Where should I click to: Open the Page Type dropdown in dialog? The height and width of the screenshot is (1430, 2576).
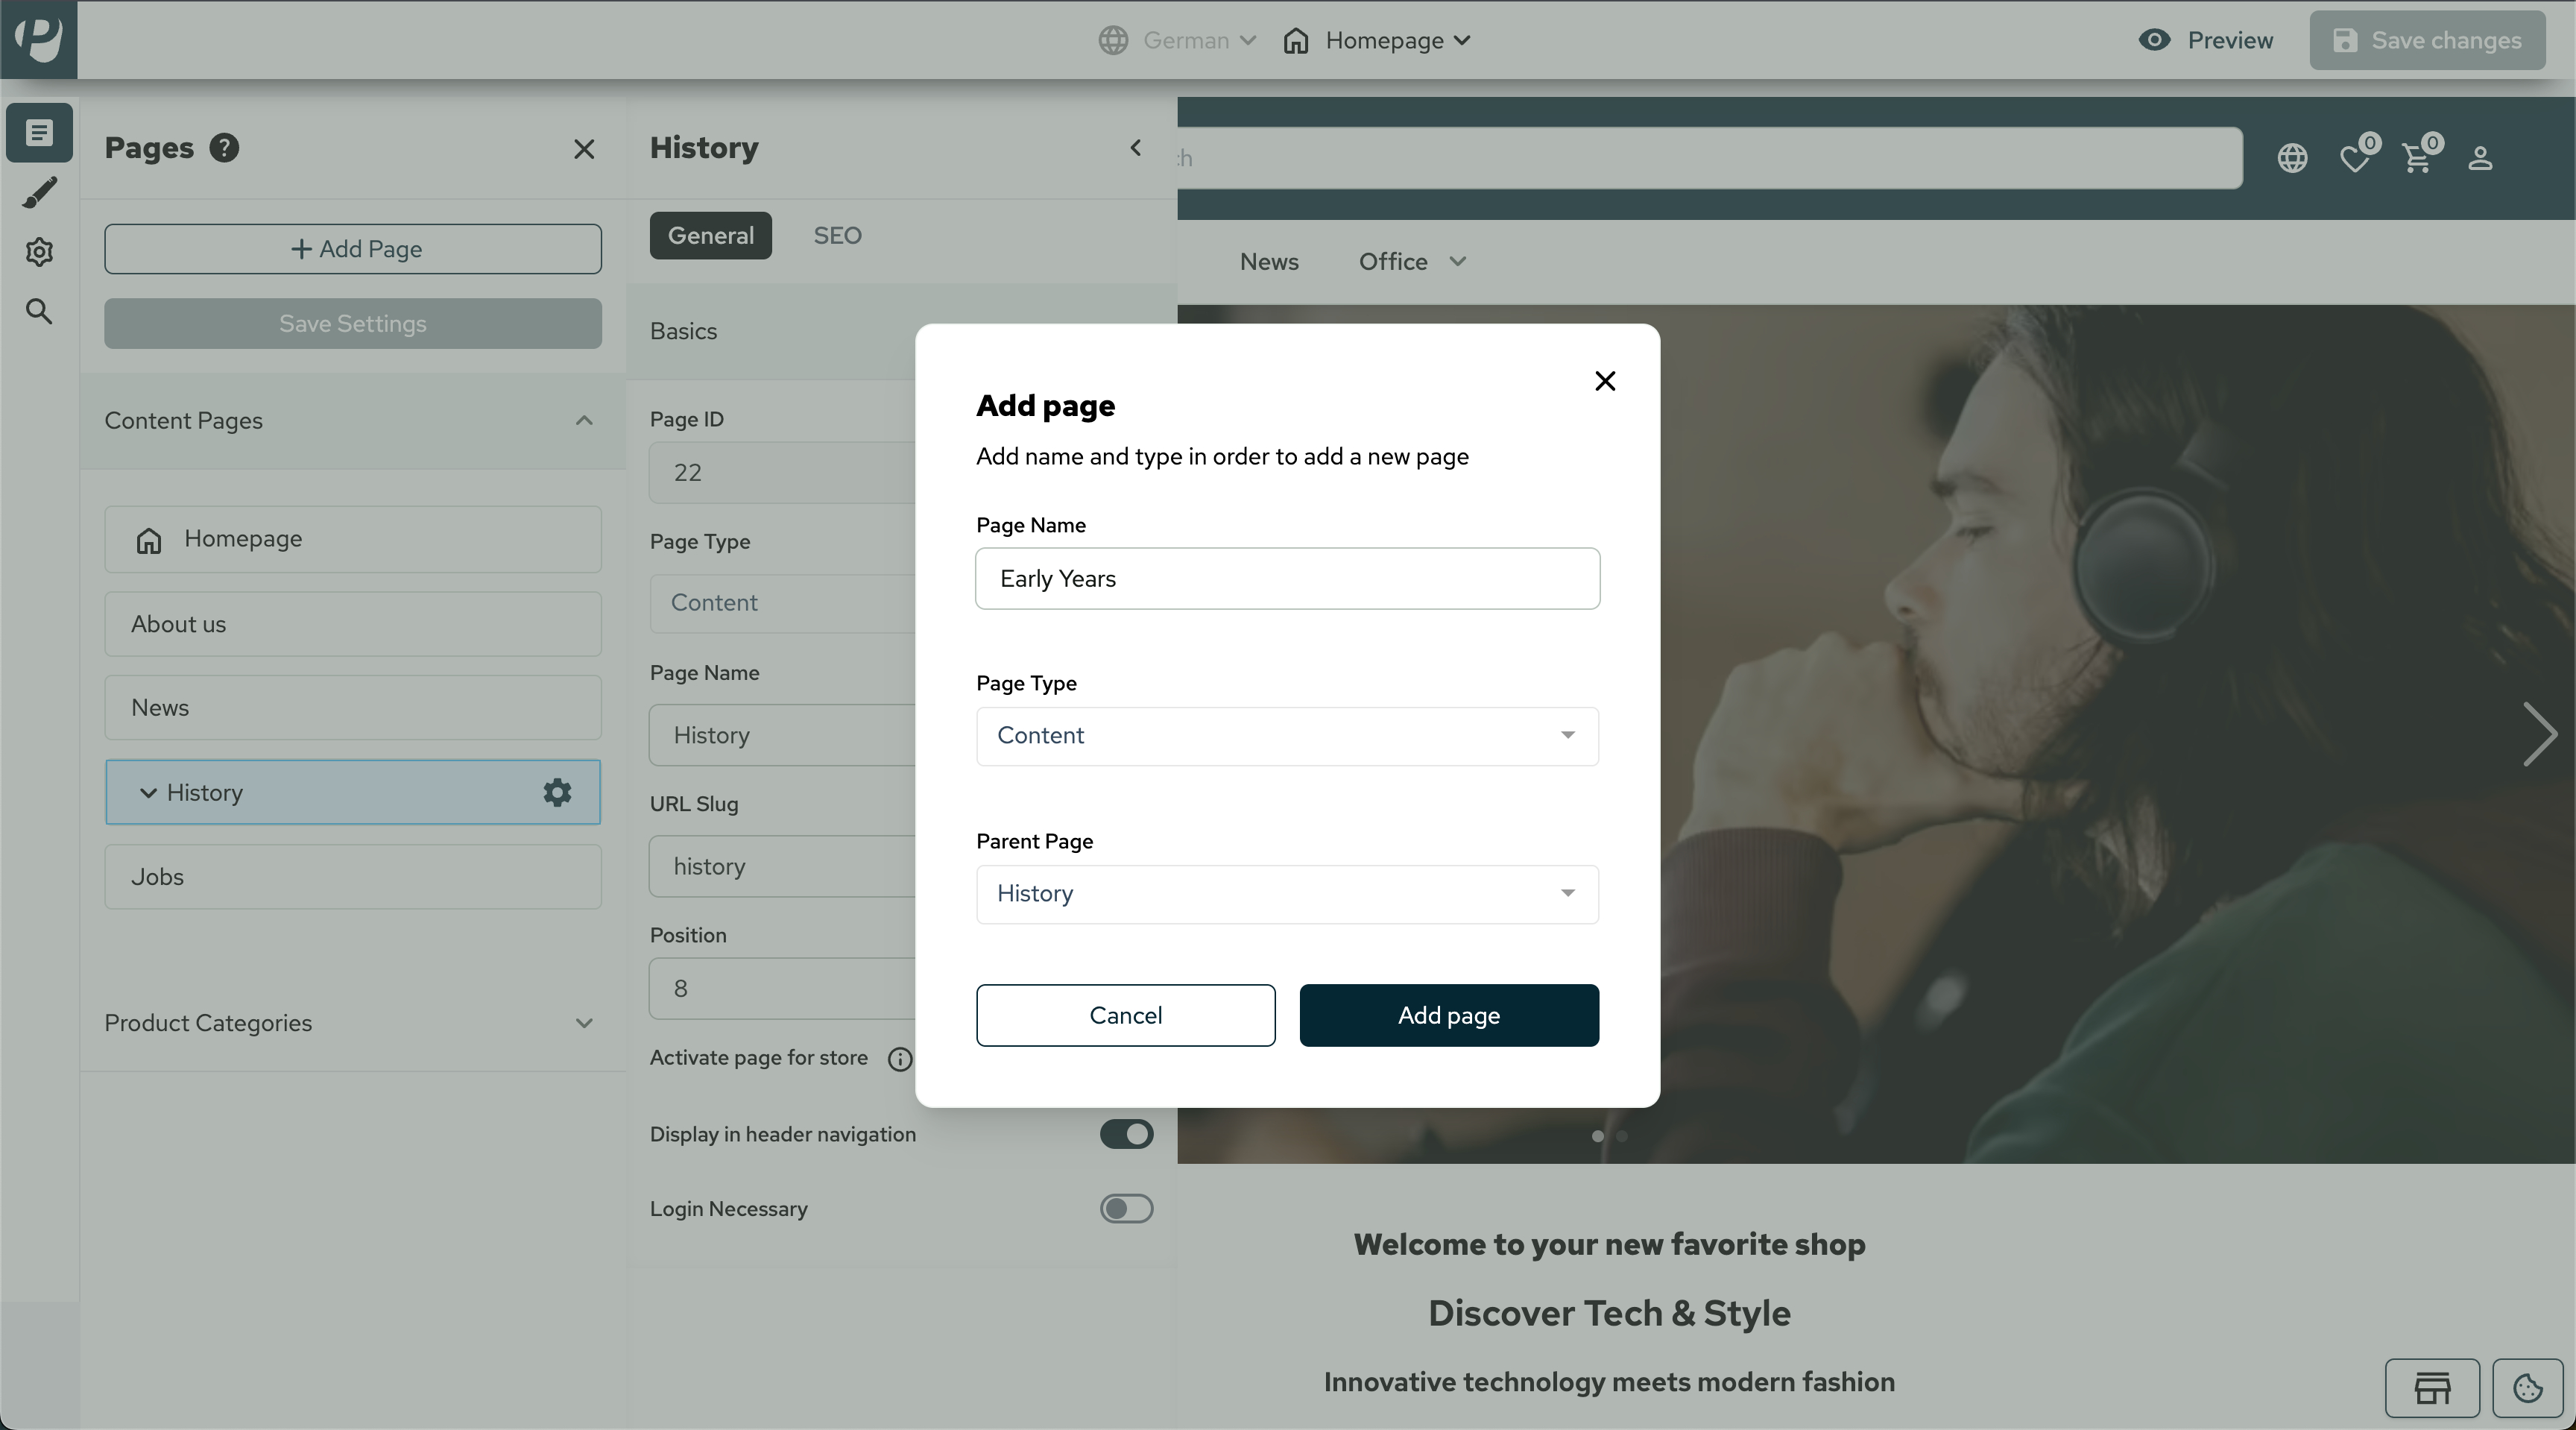click(x=1287, y=736)
